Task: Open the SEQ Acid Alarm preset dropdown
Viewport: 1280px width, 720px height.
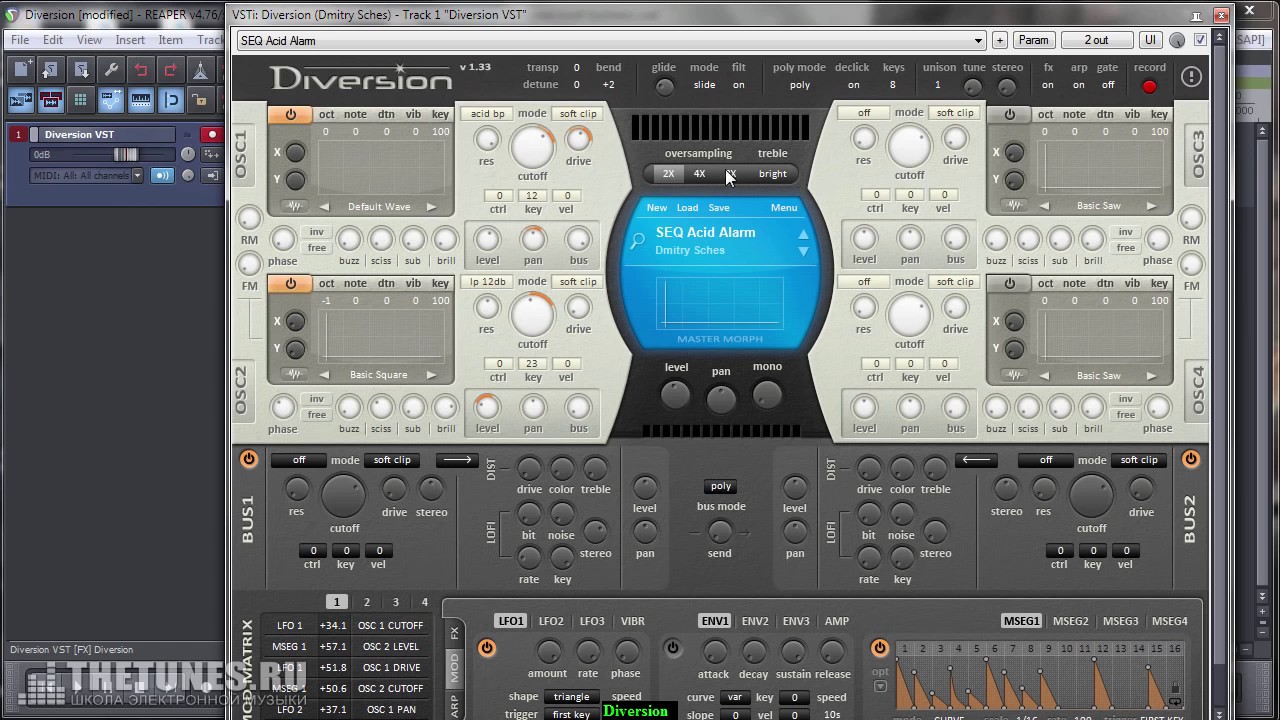Action: coord(611,40)
